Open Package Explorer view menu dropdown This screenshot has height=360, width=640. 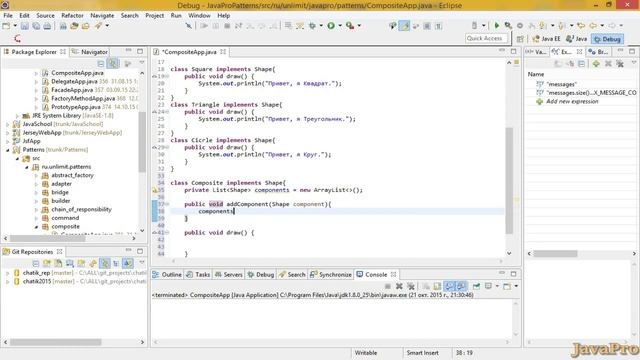pyautogui.click(x=142, y=63)
